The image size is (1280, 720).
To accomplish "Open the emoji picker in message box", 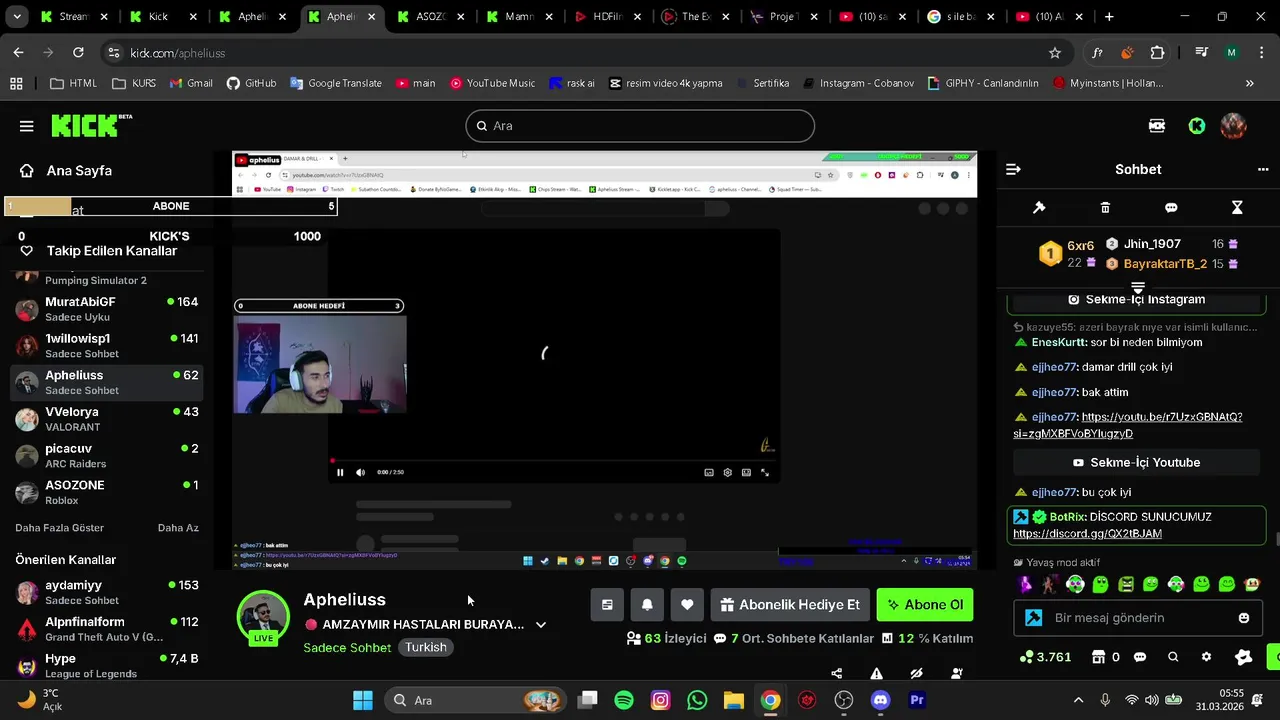I will point(1244,618).
